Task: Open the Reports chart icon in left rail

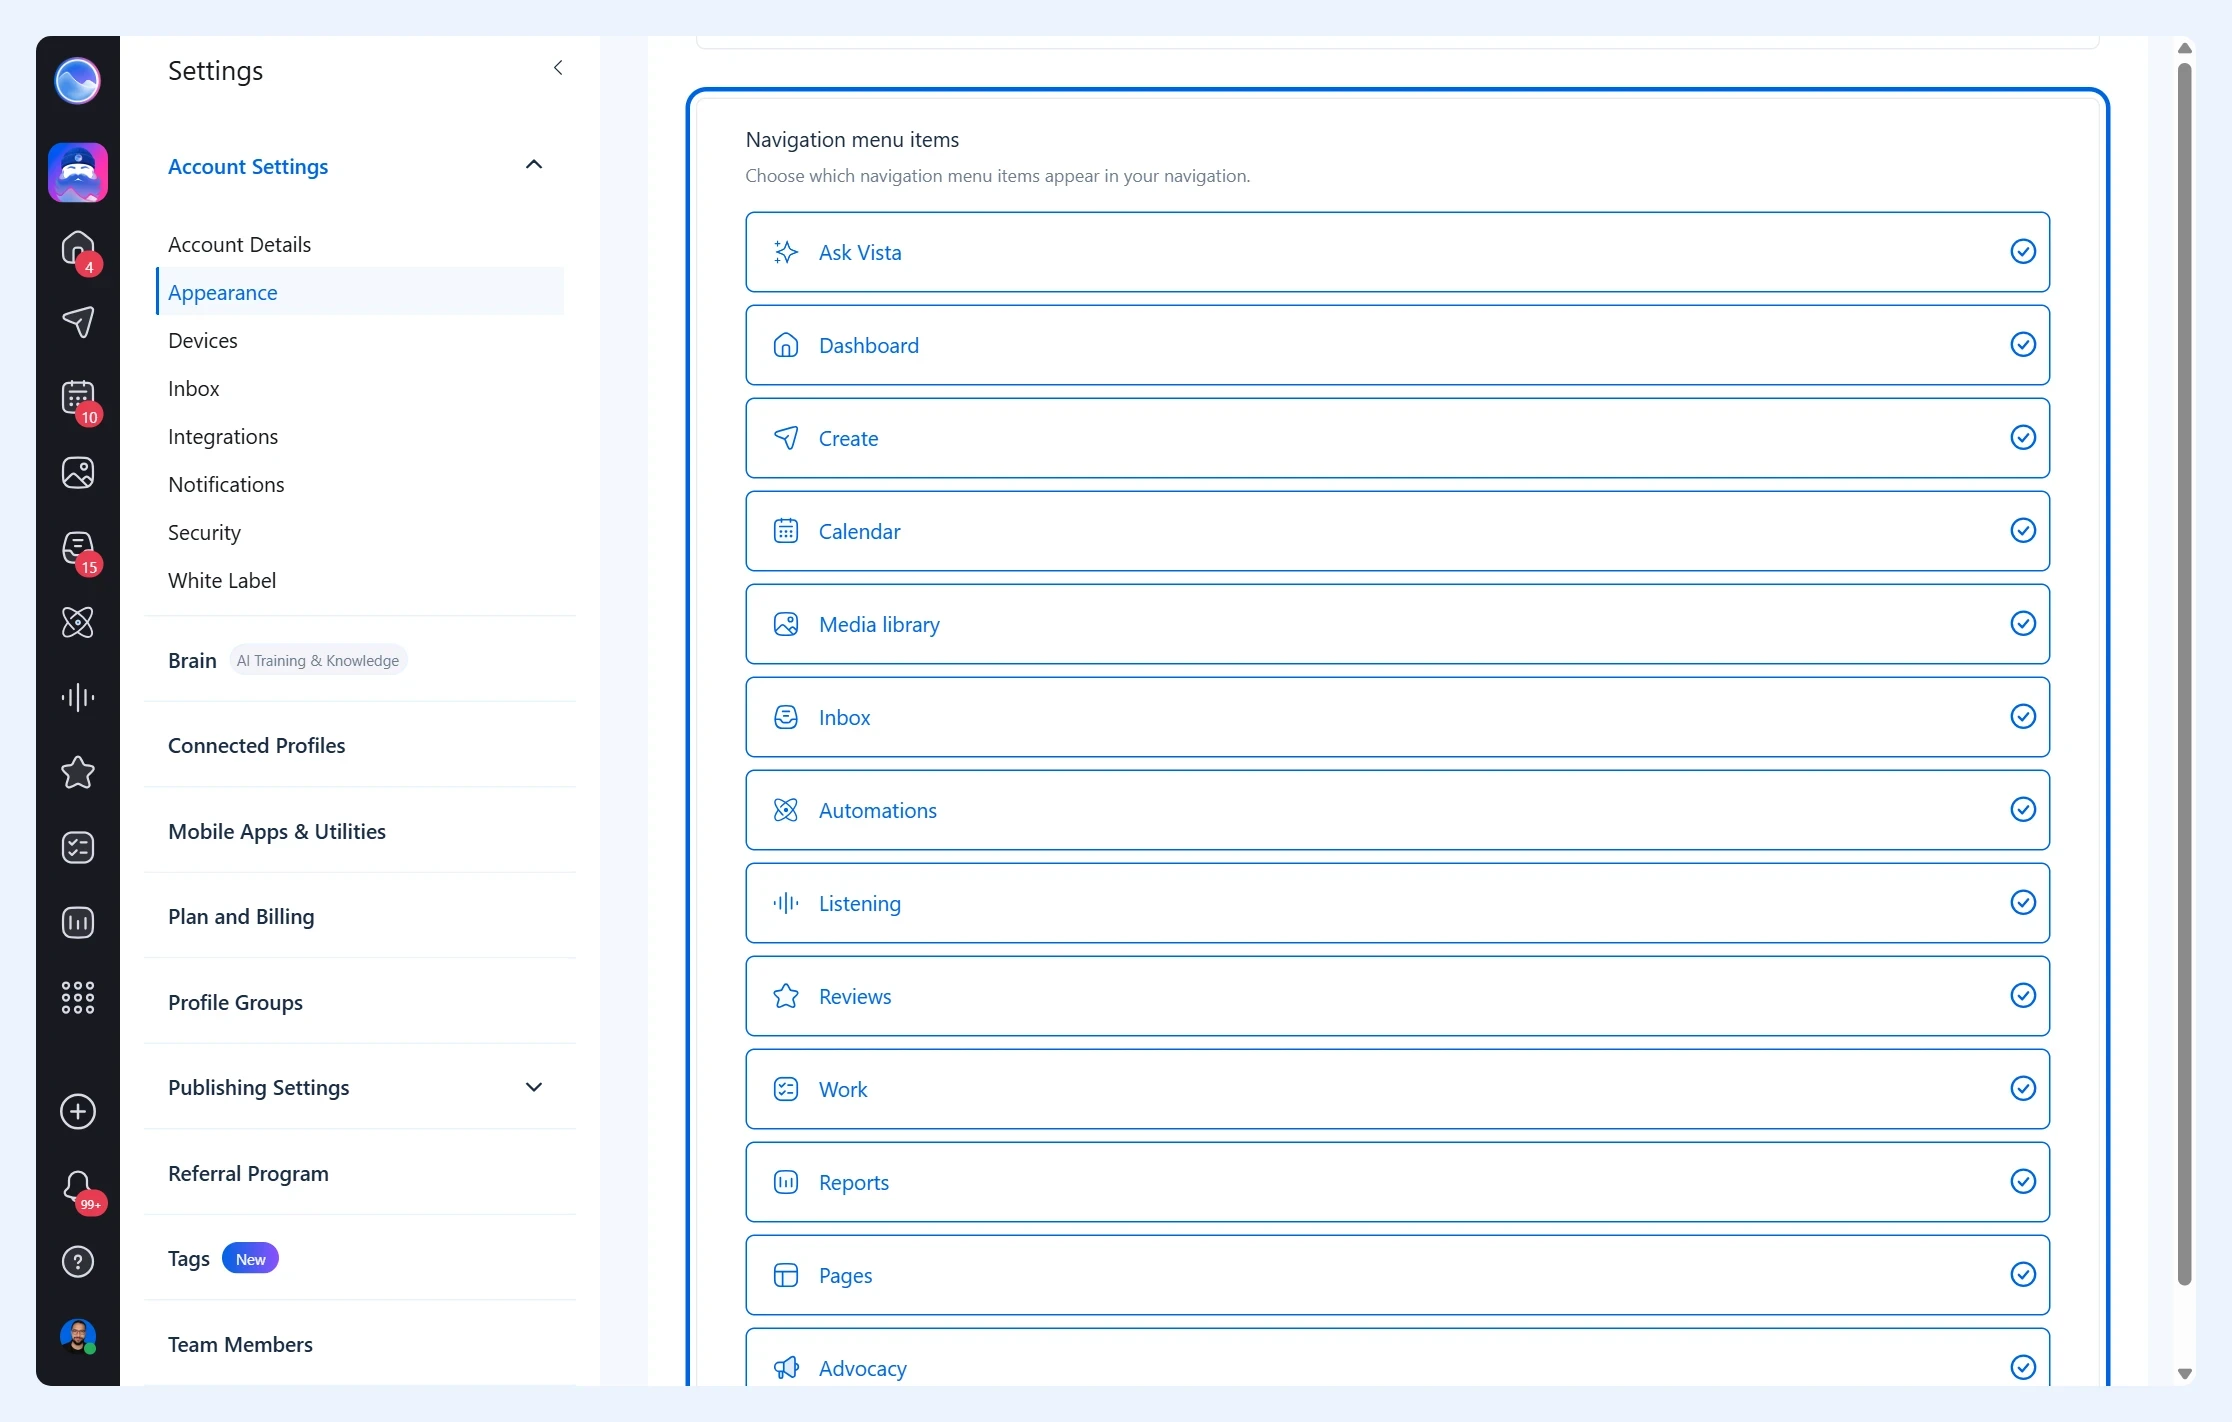Action: 78,922
